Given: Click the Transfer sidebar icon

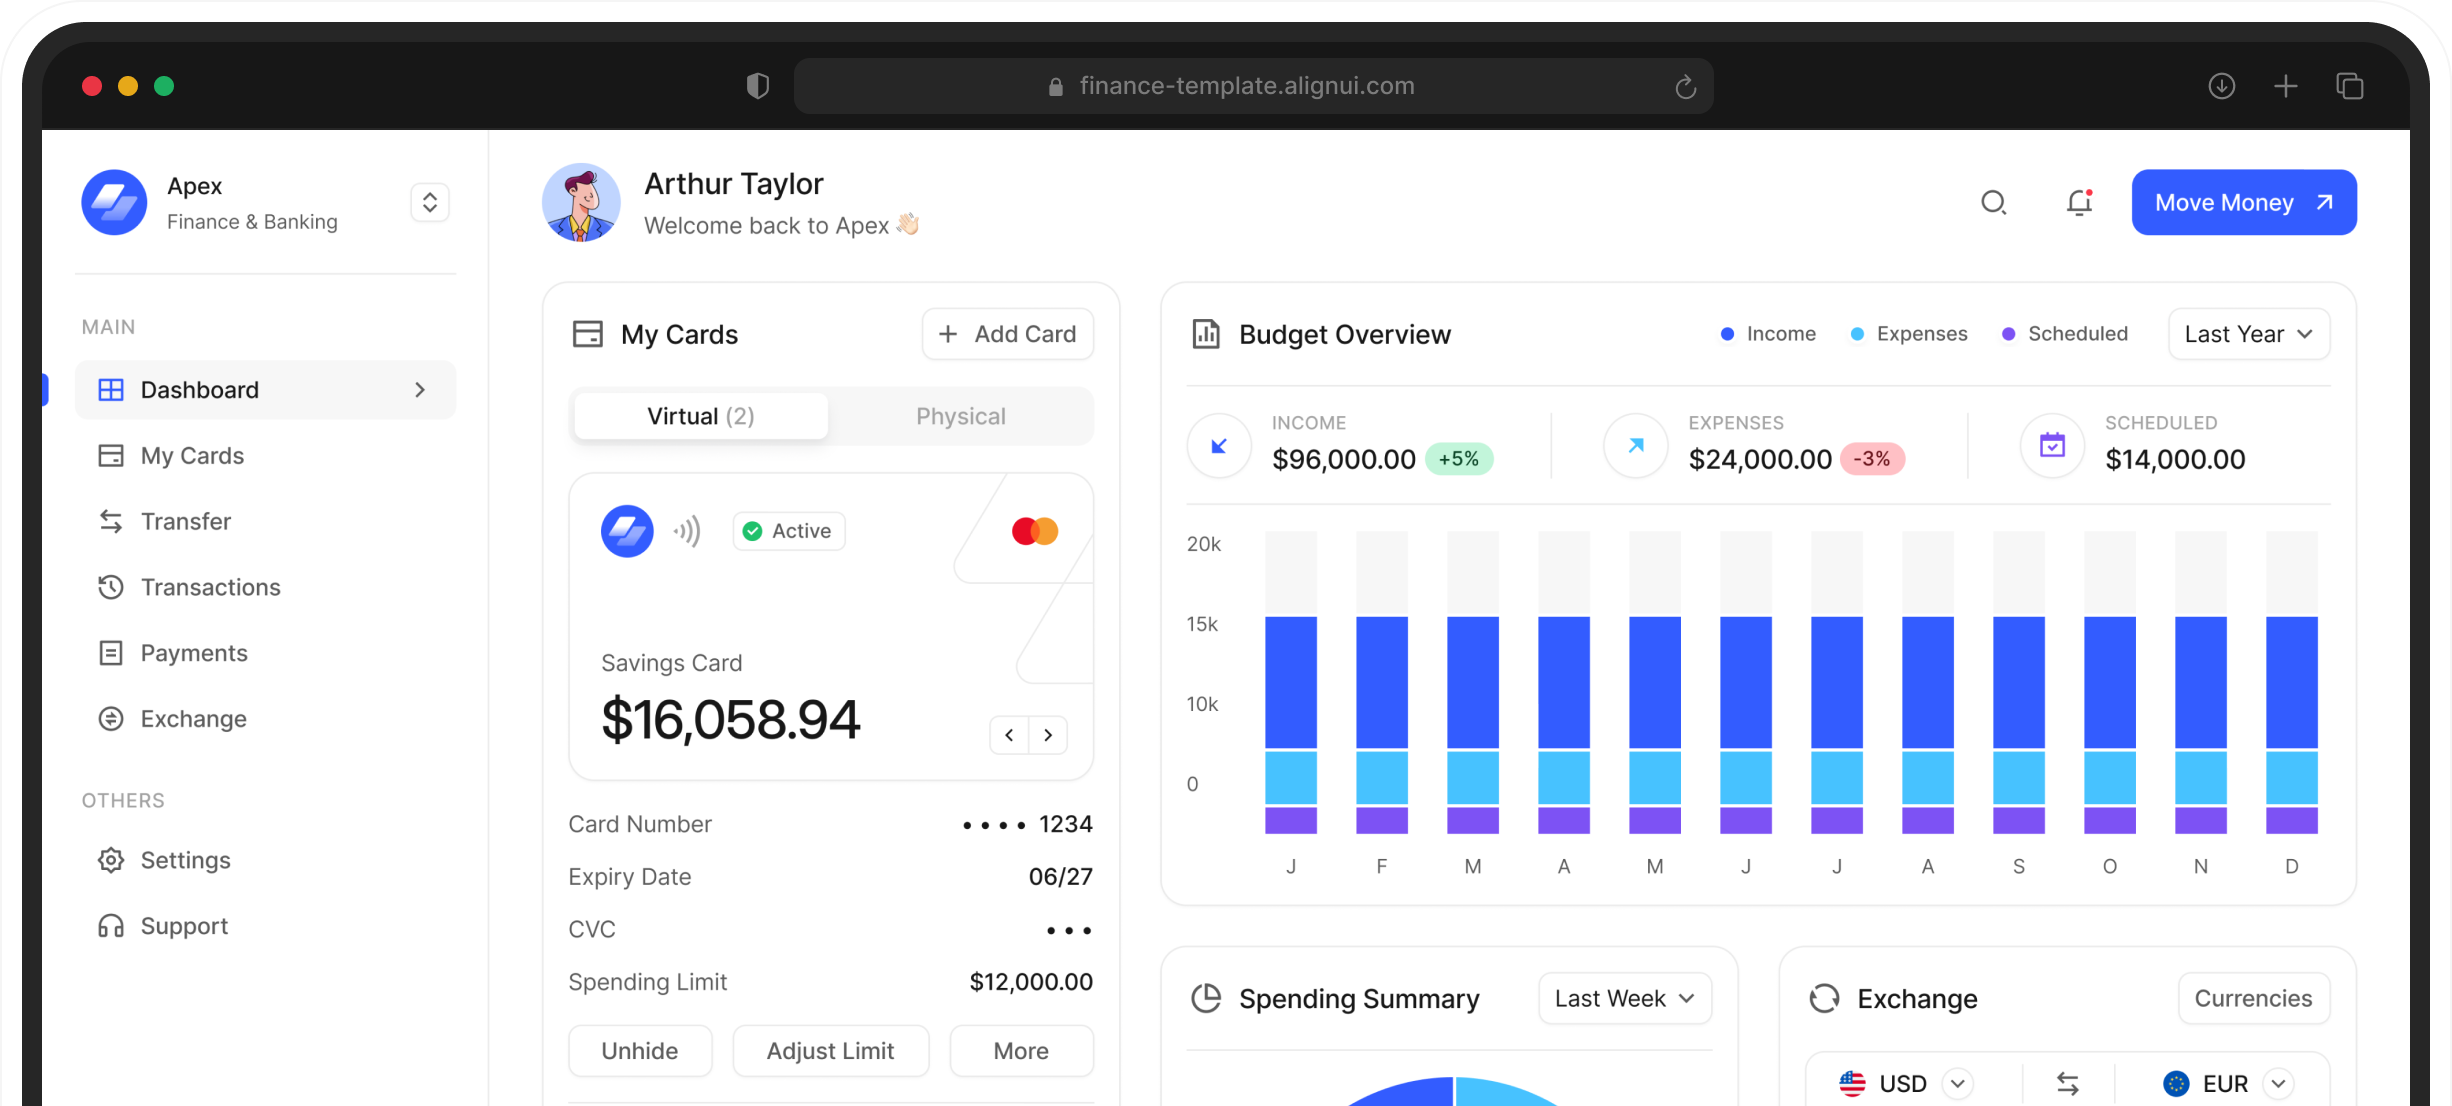Looking at the screenshot, I should pos(111,521).
